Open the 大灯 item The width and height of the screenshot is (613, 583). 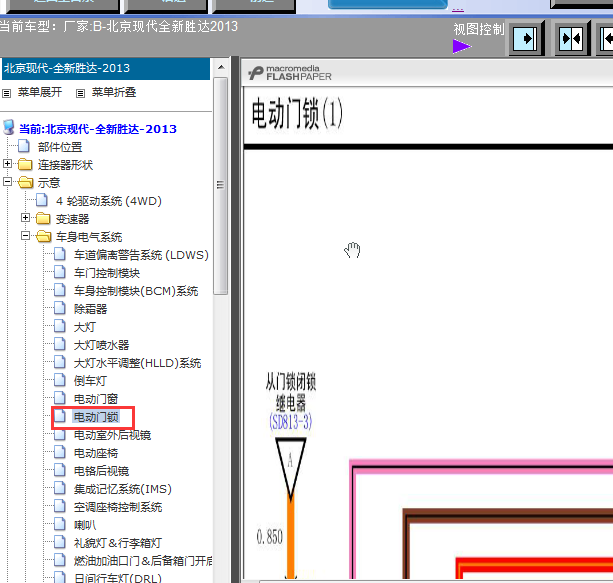tap(85, 327)
